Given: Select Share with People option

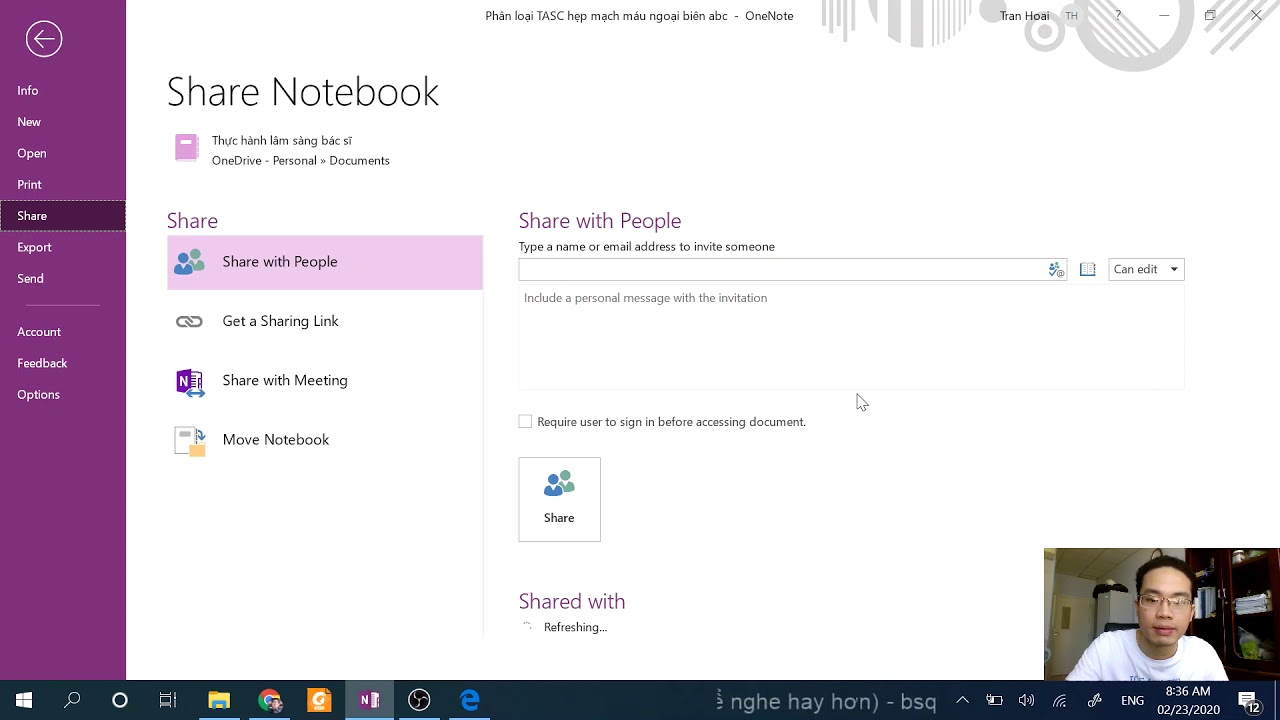Looking at the screenshot, I should click(x=325, y=262).
